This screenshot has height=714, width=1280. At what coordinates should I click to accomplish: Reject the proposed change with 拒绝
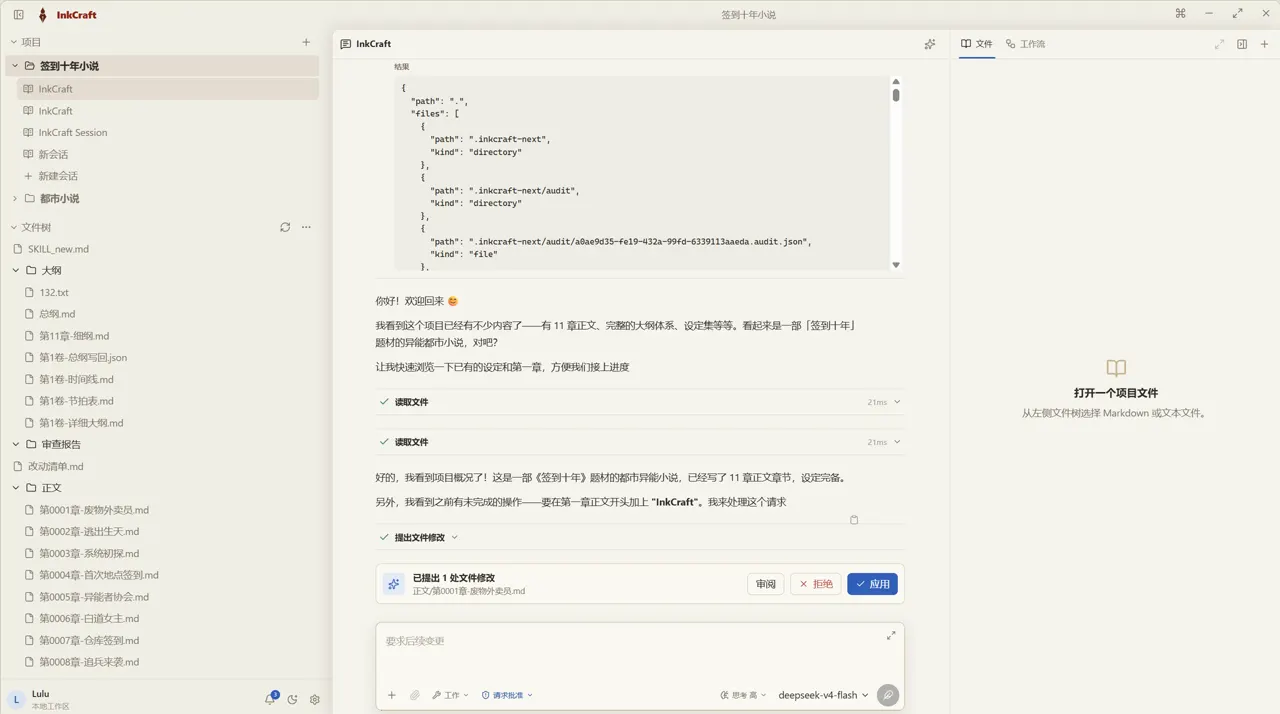[815, 584]
